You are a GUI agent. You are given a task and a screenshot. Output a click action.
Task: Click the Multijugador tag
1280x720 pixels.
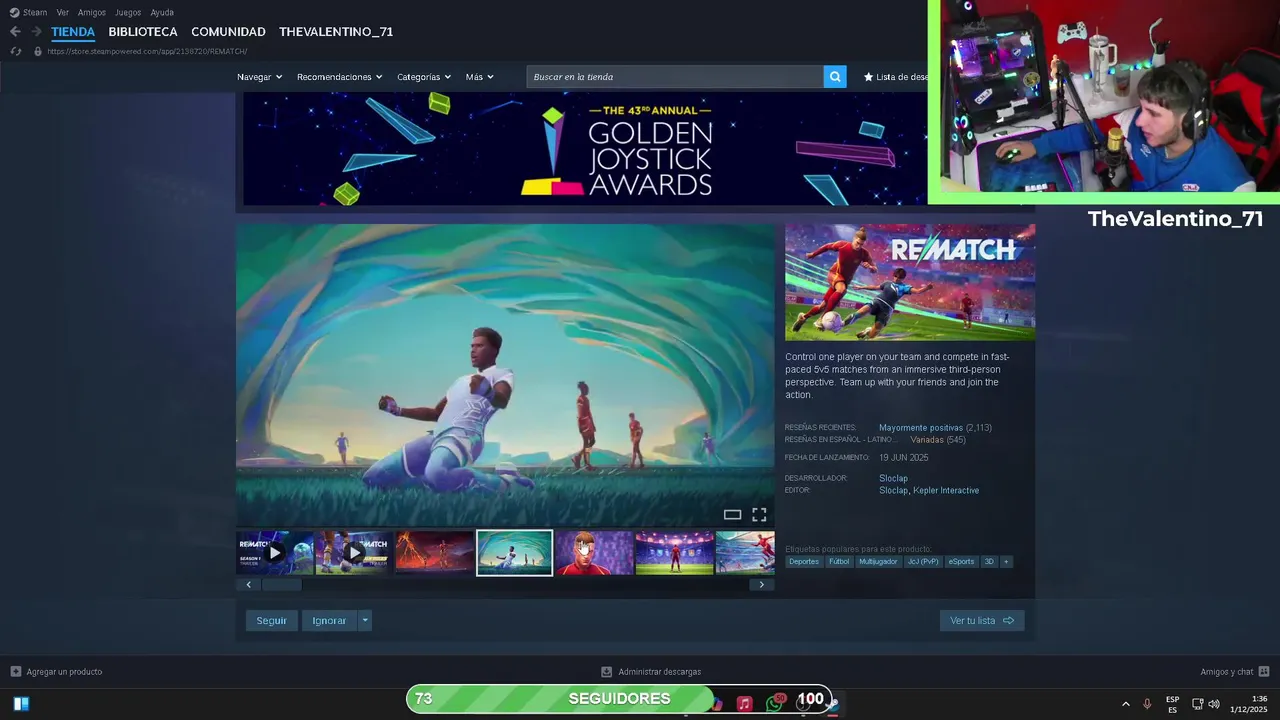(x=878, y=562)
